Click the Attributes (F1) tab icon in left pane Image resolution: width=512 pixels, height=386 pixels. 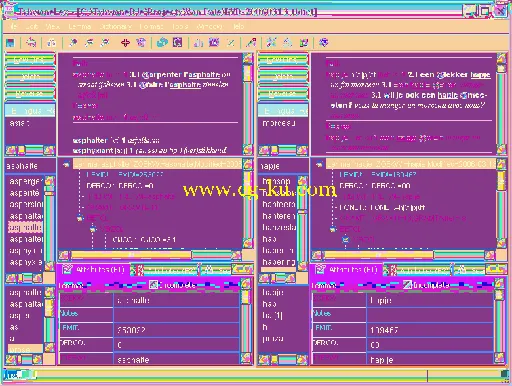pyautogui.click(x=67, y=269)
